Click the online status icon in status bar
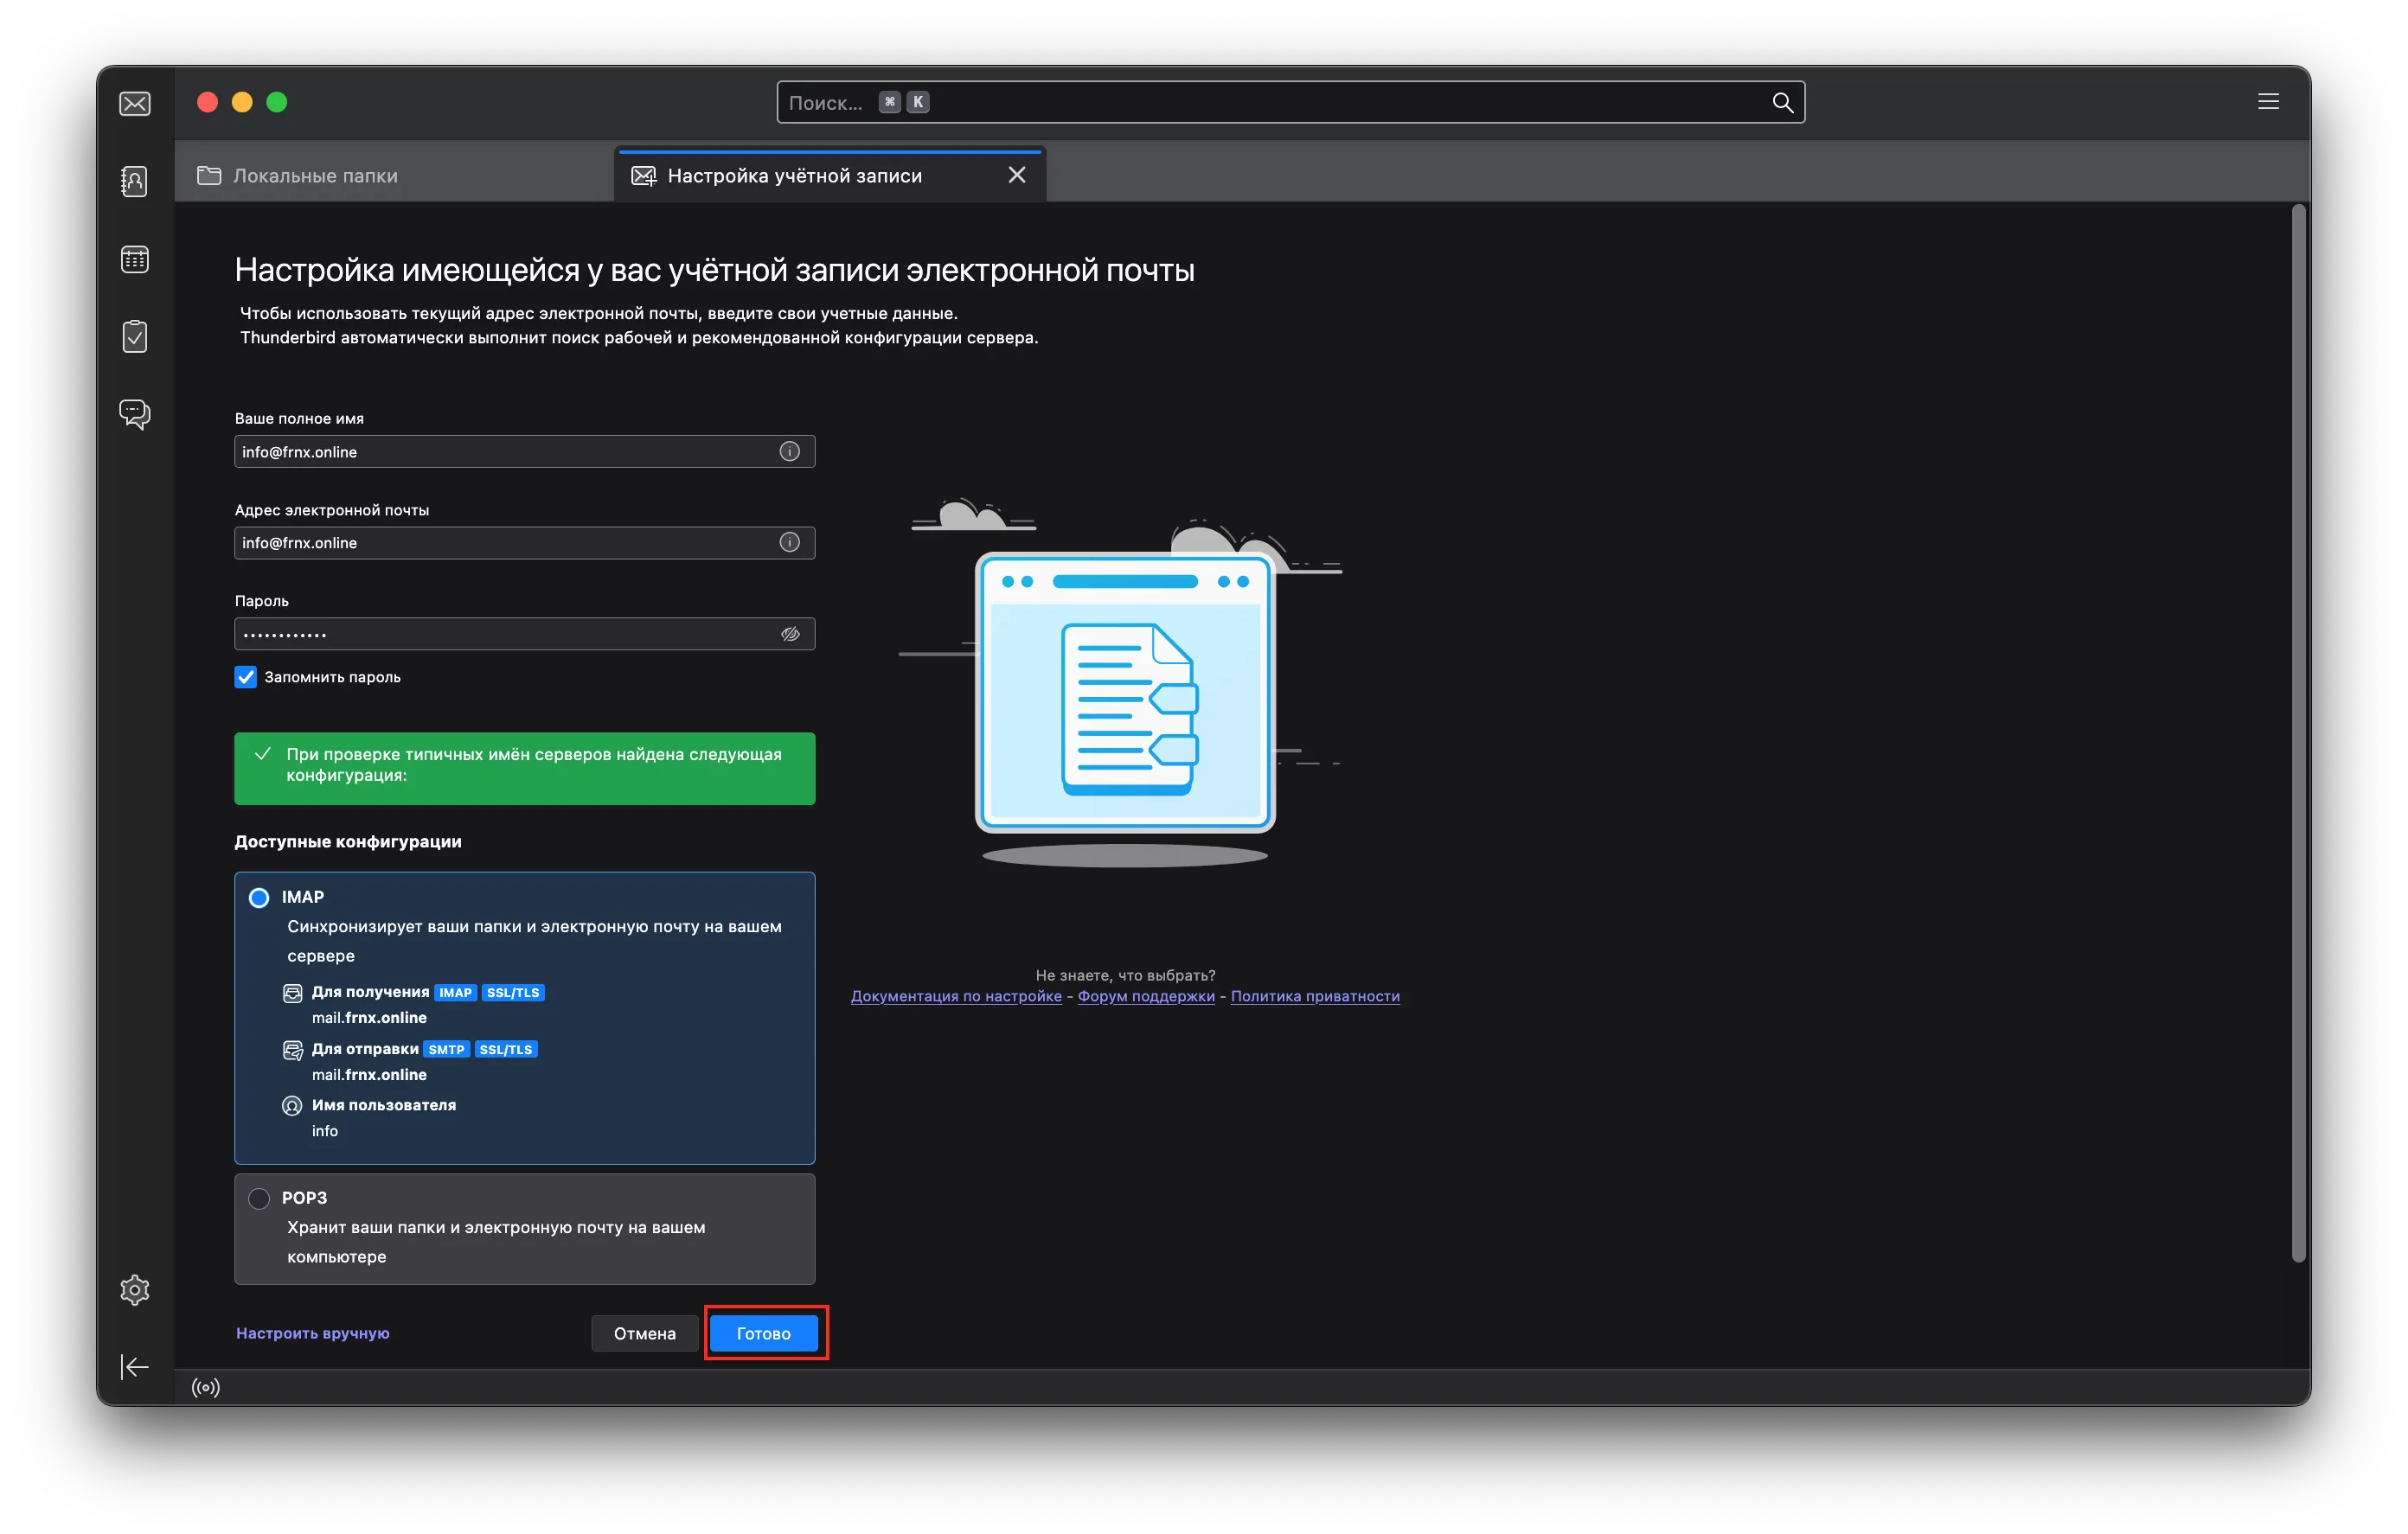2408x1534 pixels. click(206, 1387)
